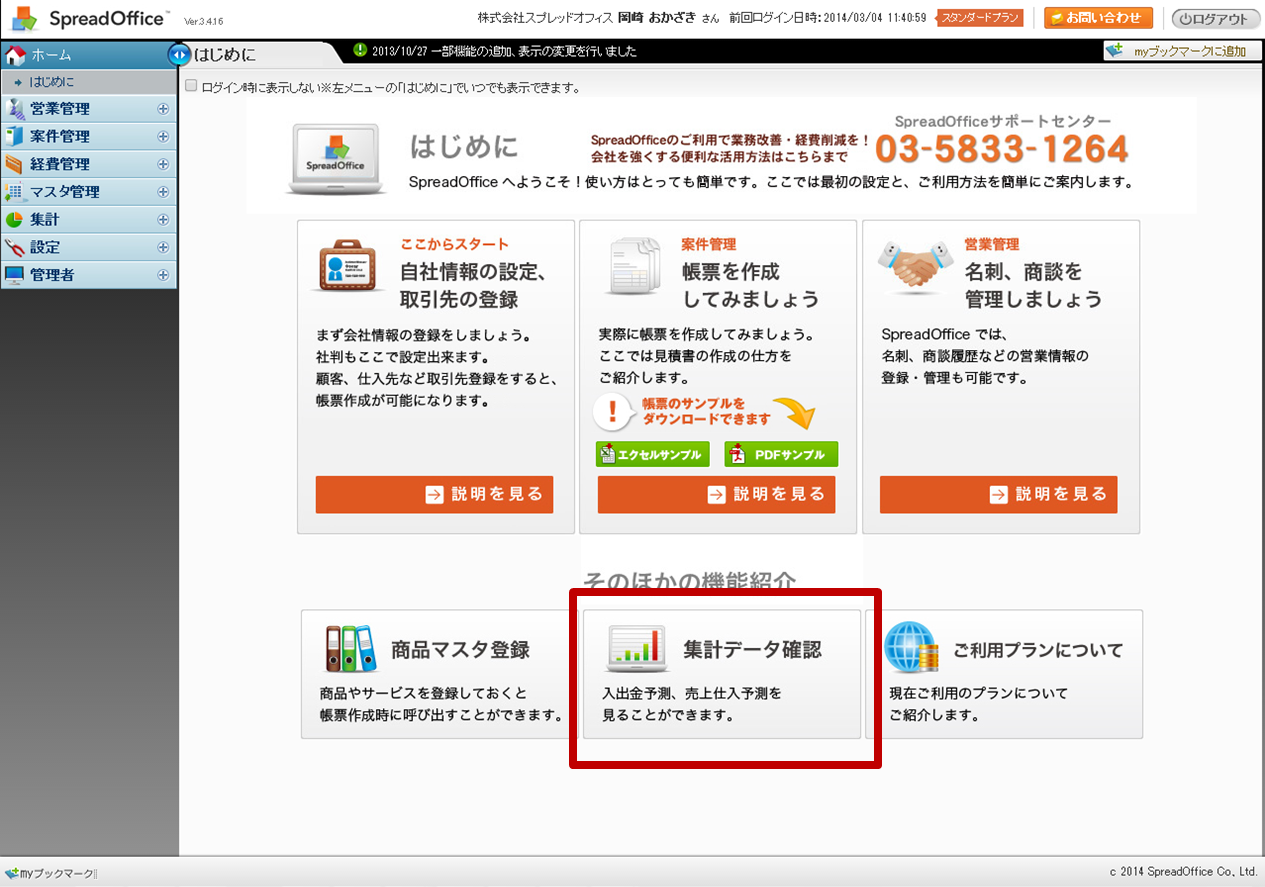Click the お問い合わせ button
Viewport: 1265px width, 887px height.
click(1098, 18)
